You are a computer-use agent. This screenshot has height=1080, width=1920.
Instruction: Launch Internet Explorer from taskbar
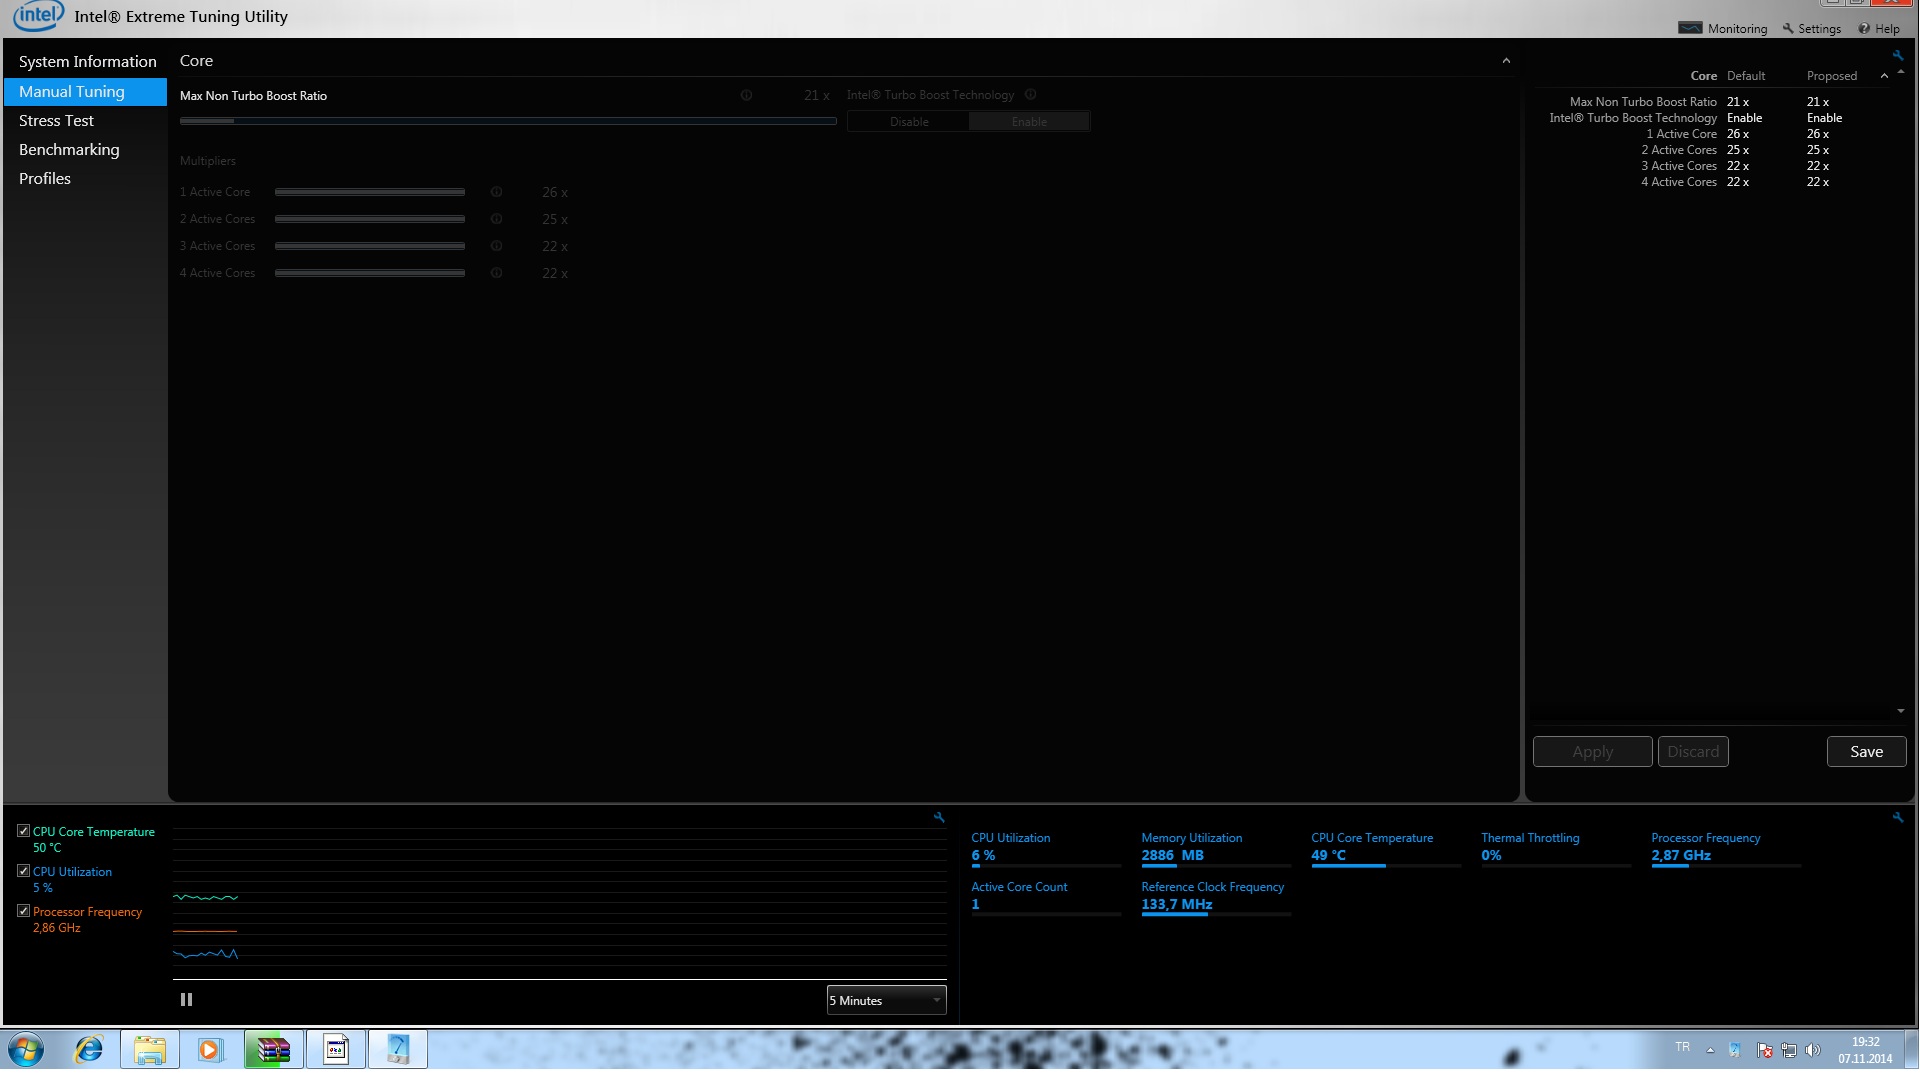point(89,1050)
